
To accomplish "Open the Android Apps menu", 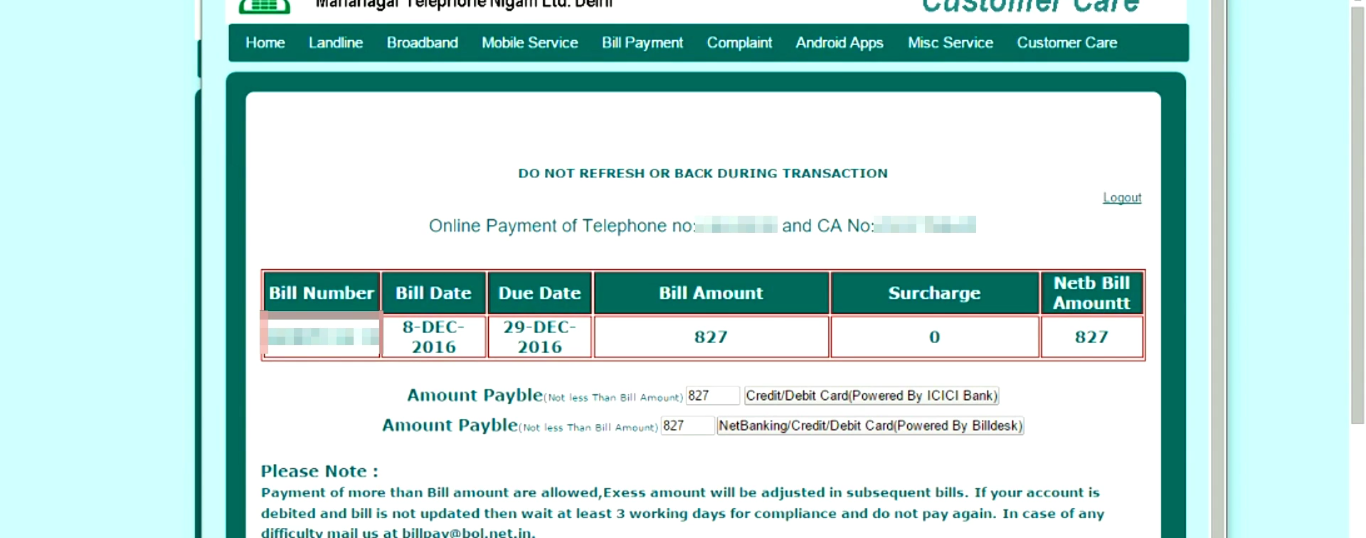I will [x=840, y=43].
